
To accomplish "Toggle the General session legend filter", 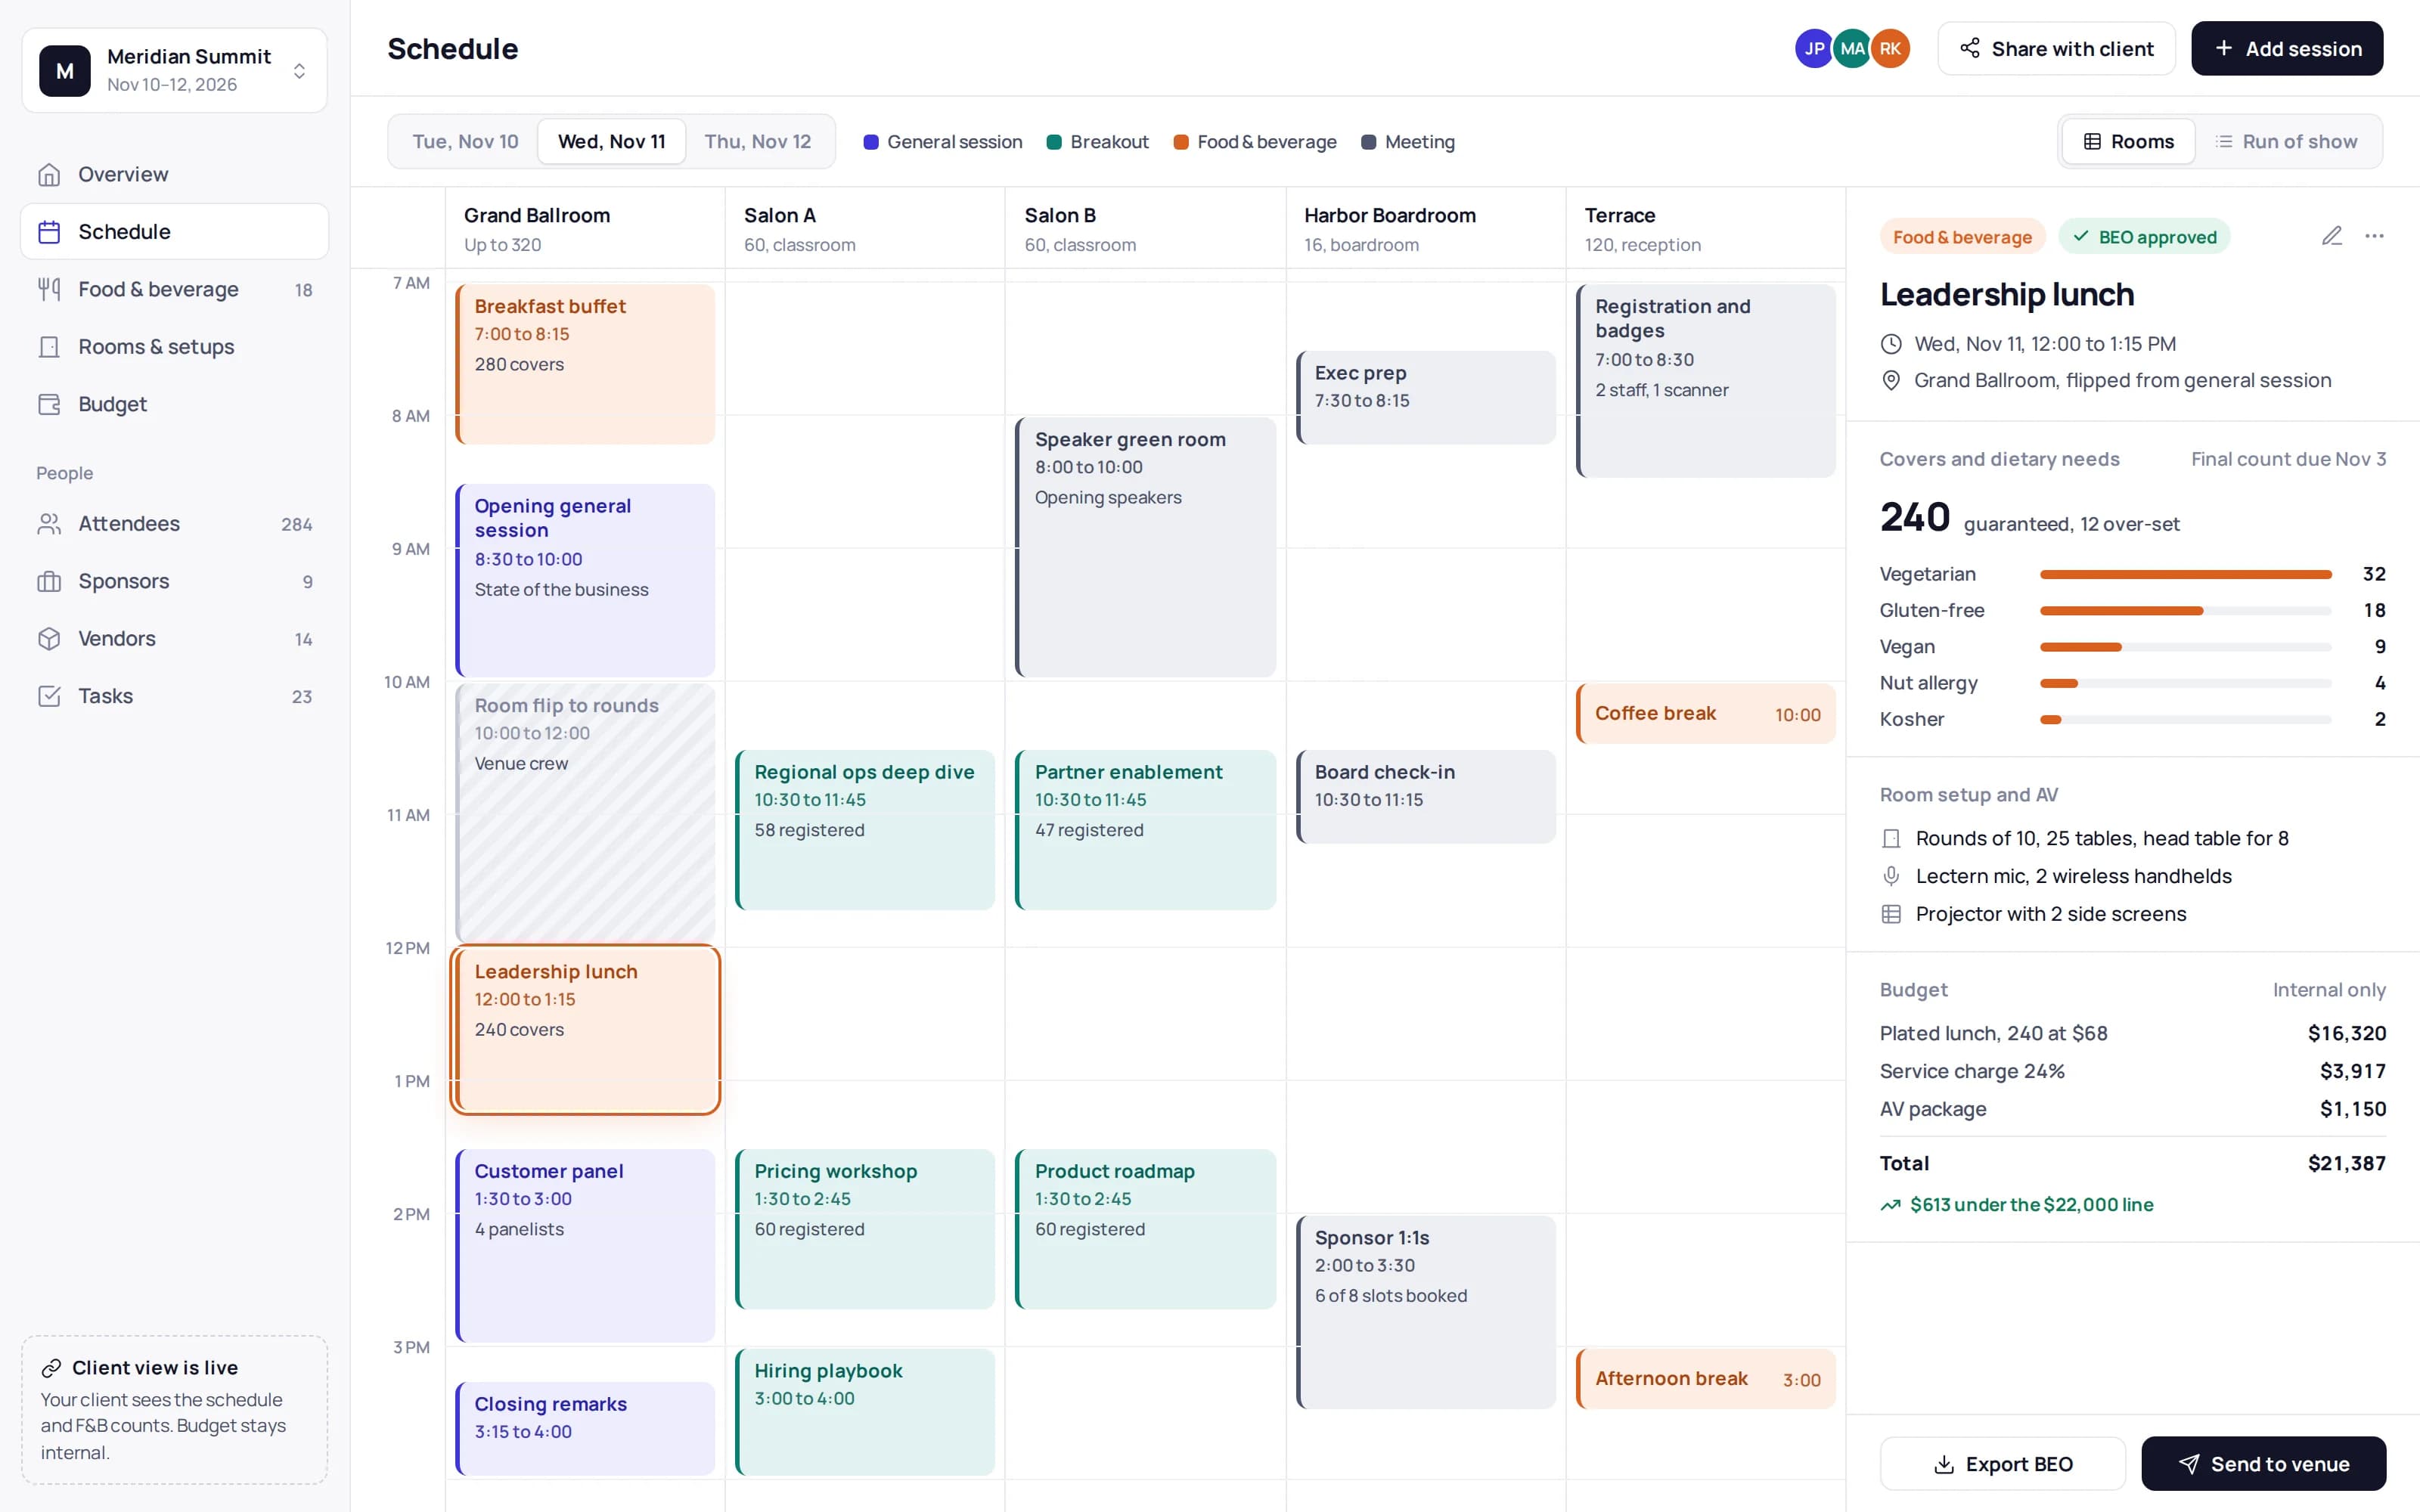I will click(943, 142).
